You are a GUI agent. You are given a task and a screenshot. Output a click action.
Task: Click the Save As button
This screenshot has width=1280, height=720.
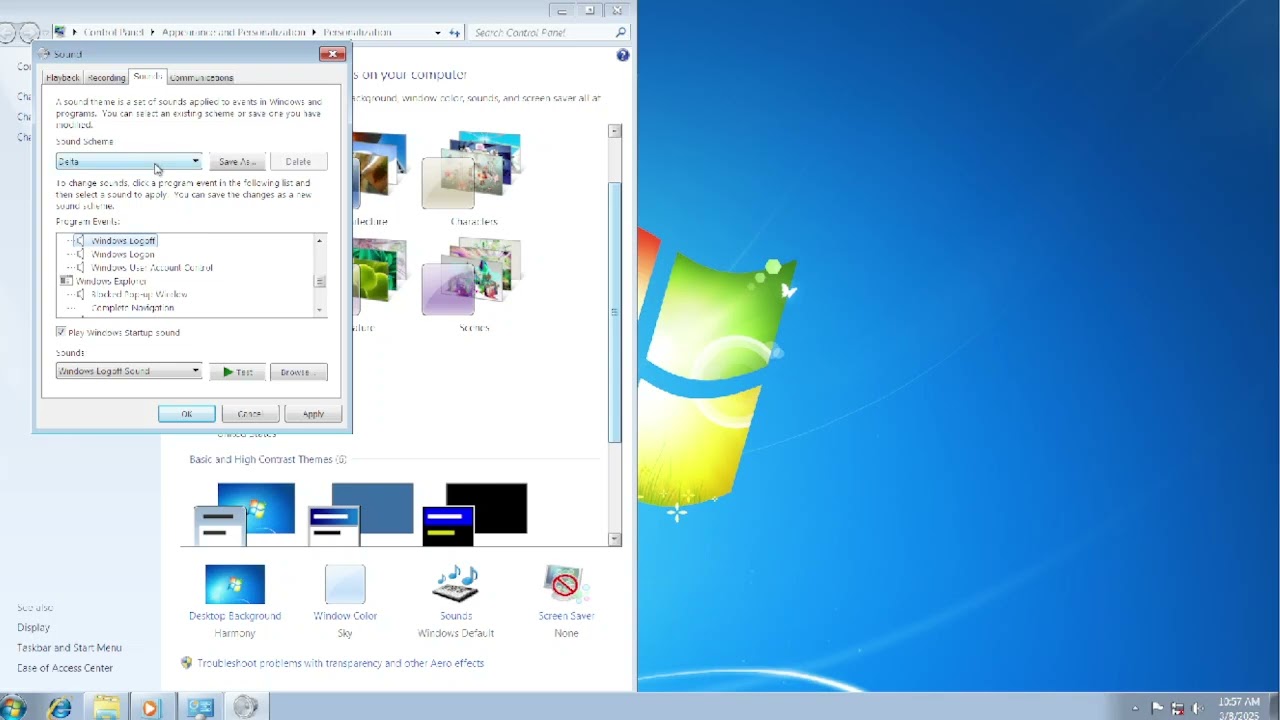click(237, 161)
